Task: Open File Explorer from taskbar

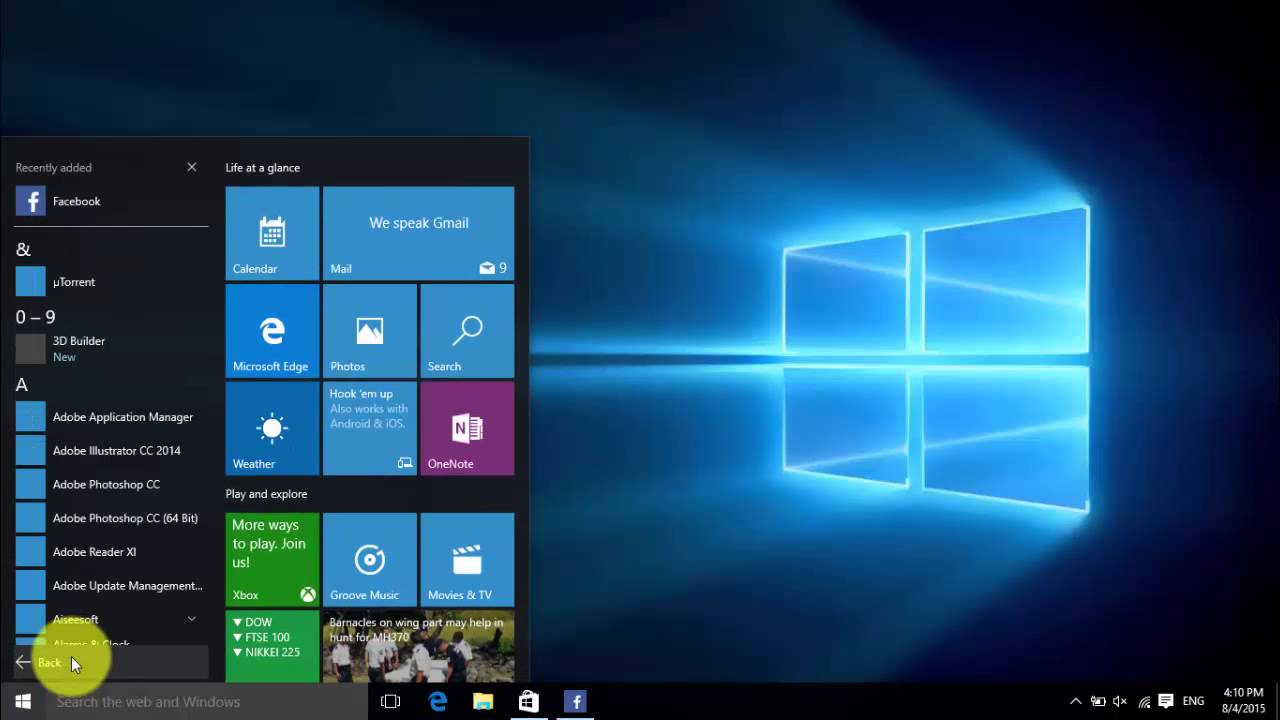Action: [x=483, y=702]
